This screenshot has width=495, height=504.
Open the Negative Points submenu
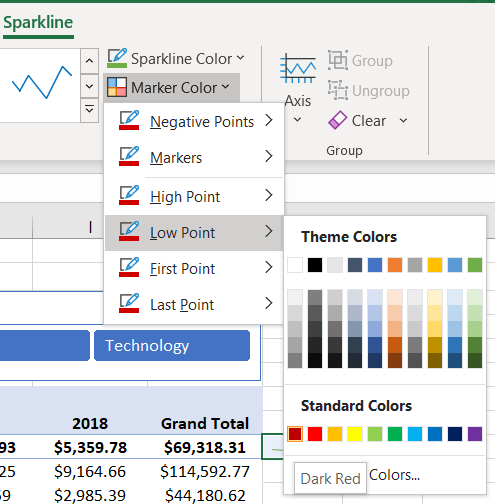point(194,121)
